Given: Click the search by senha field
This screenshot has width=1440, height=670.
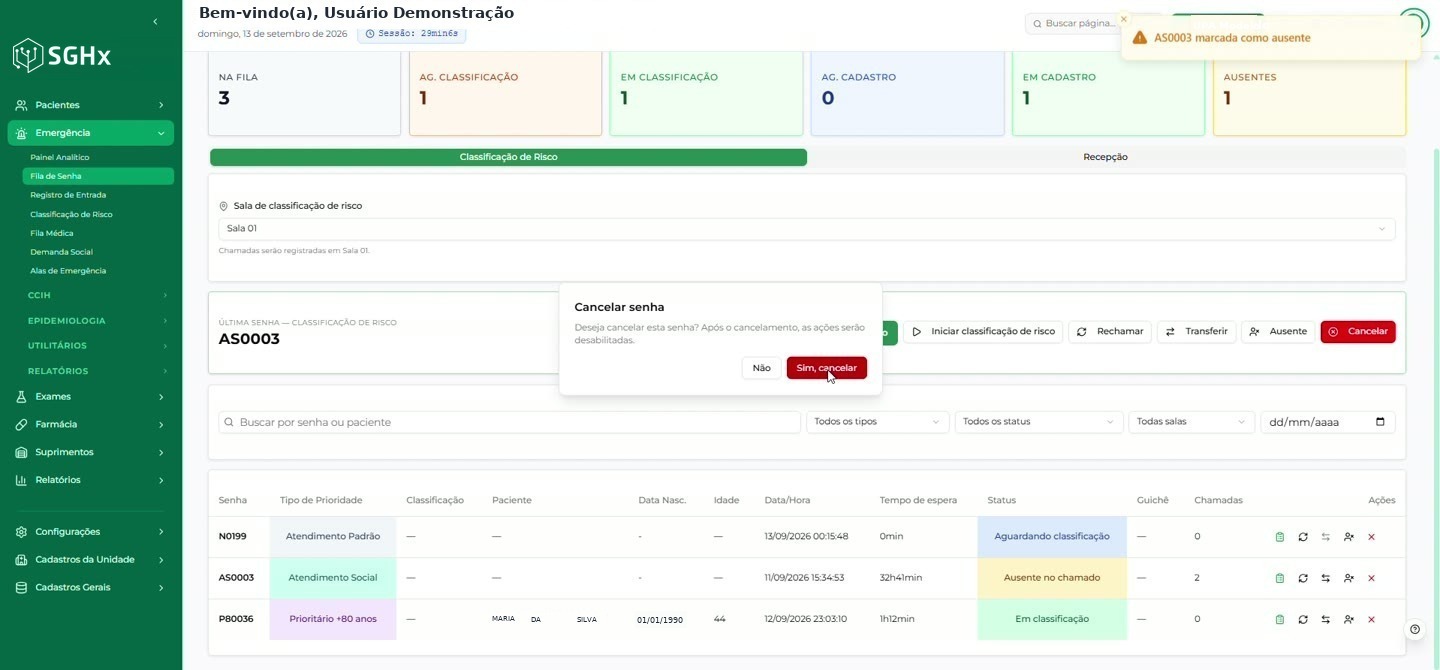Looking at the screenshot, I should tap(509, 422).
